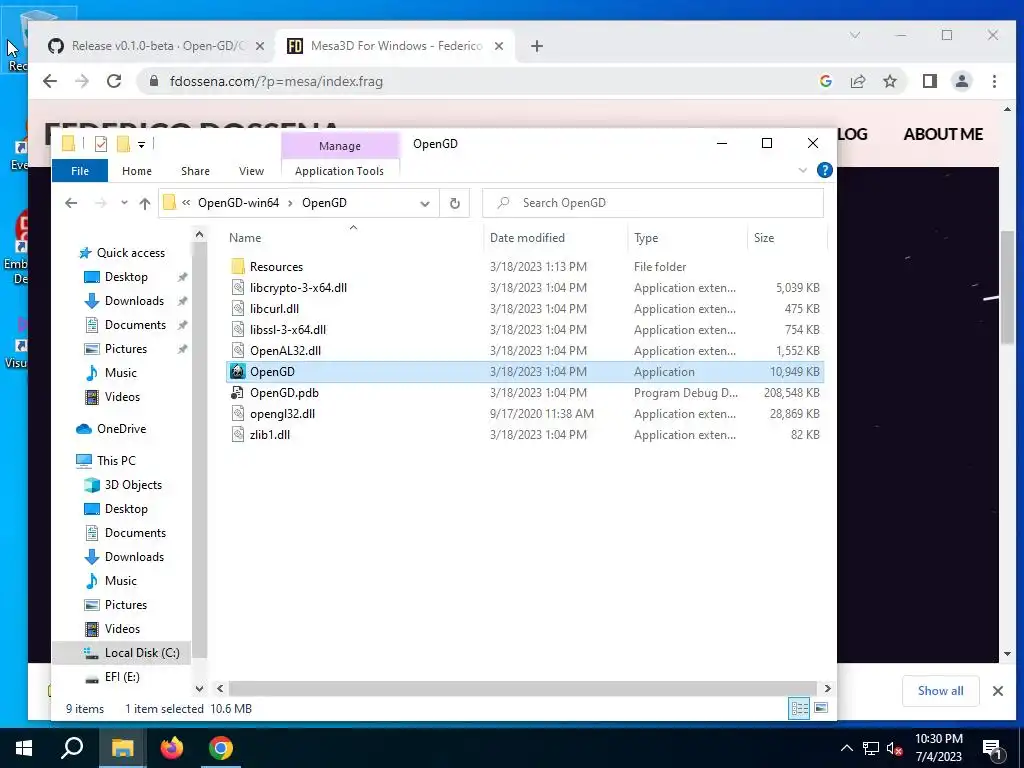The width and height of the screenshot is (1024, 768).
Task: Select the Resources folder icon
Action: click(238, 266)
